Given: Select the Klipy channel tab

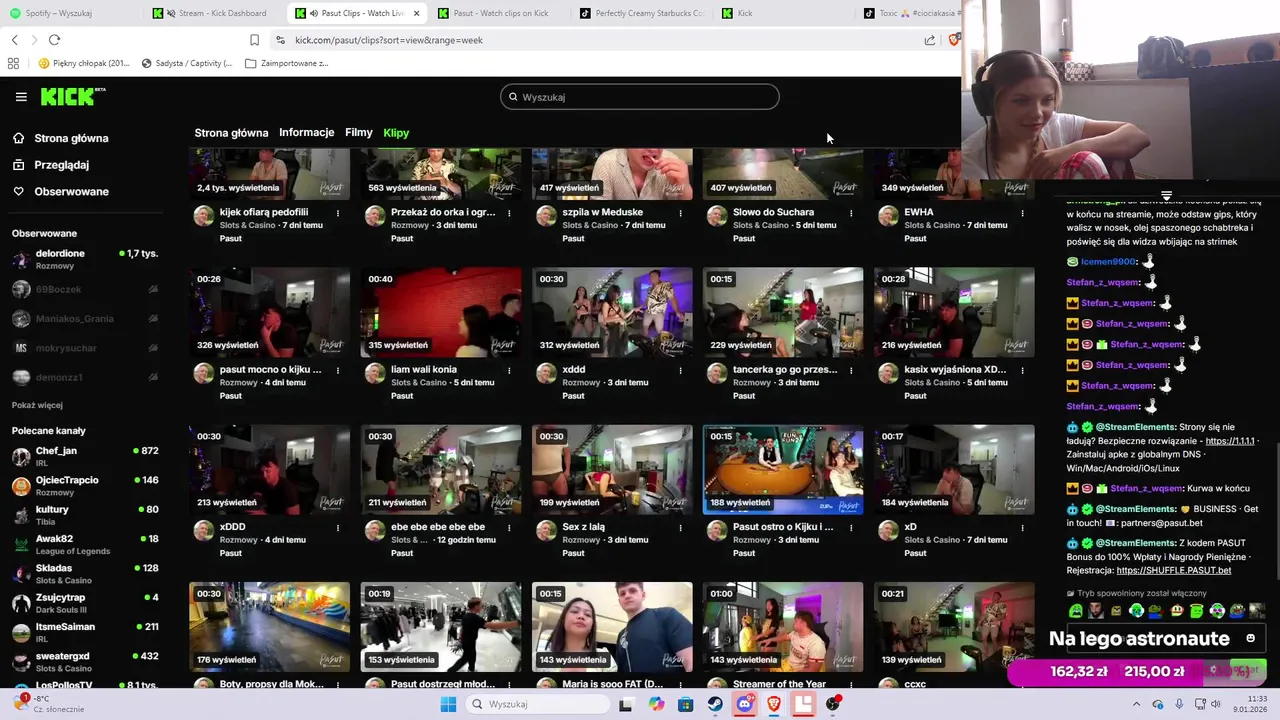Looking at the screenshot, I should click(396, 133).
